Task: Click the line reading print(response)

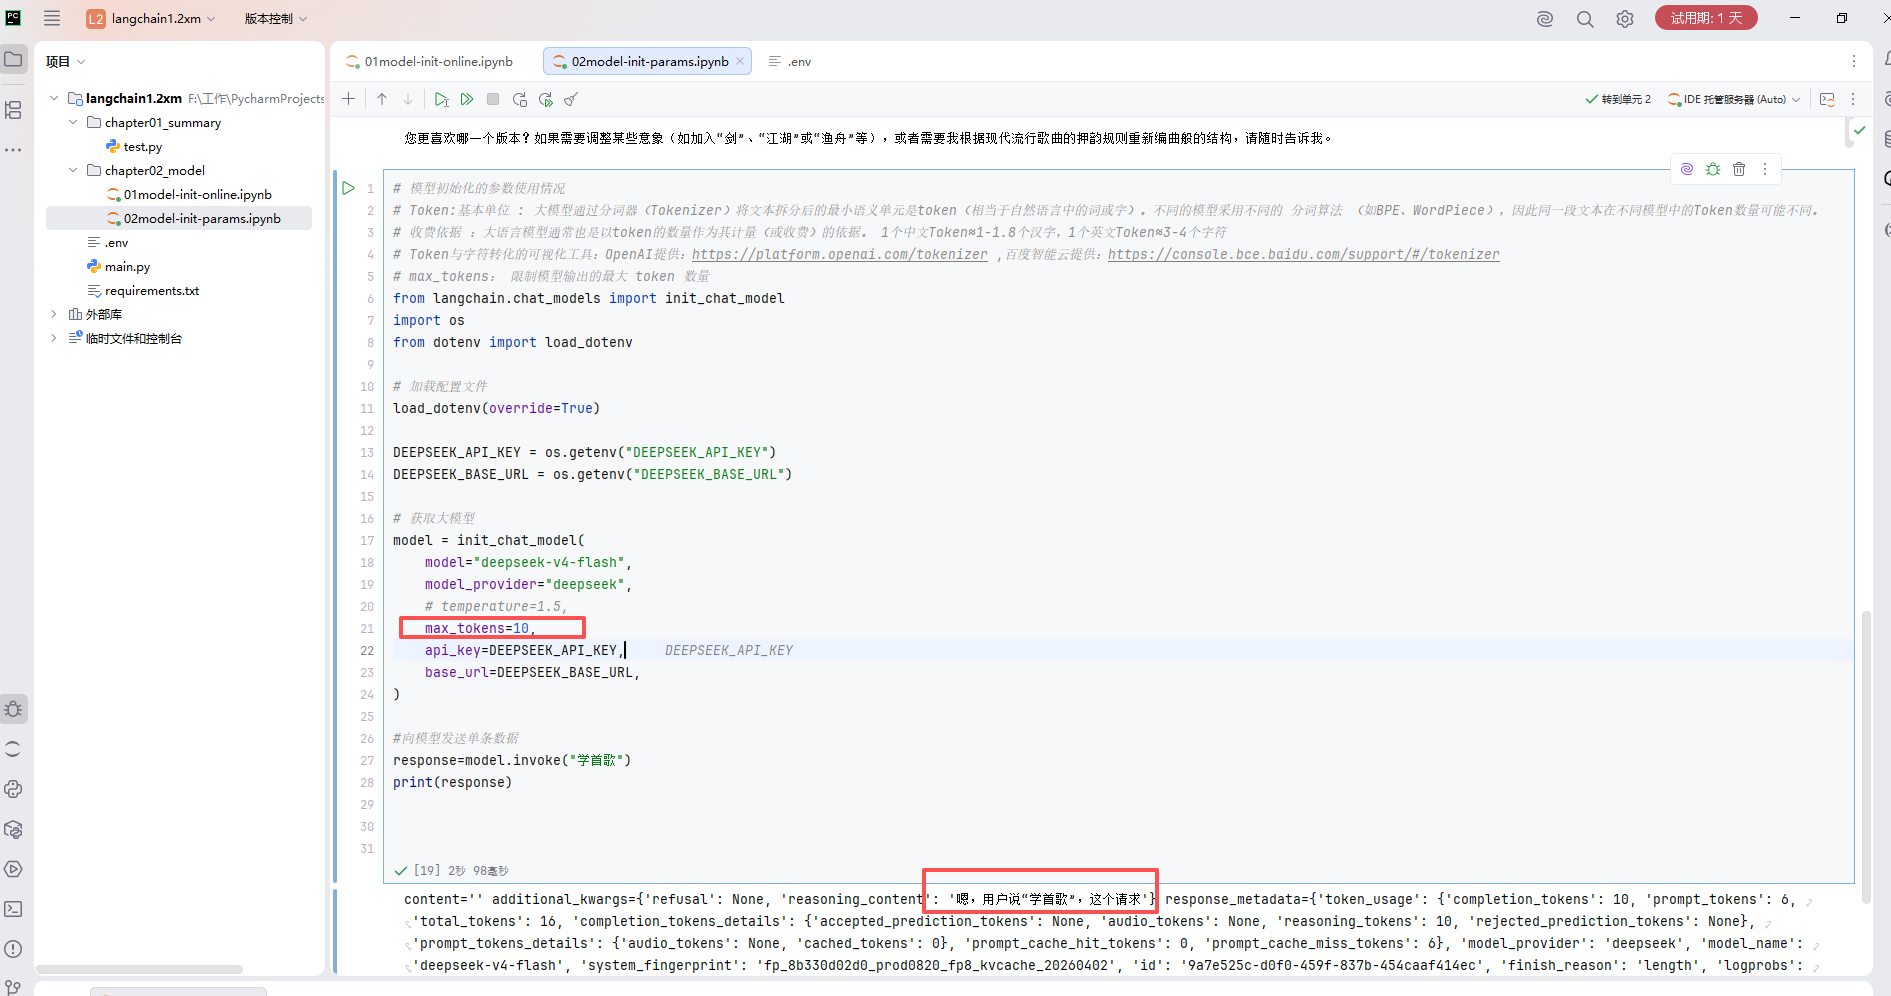Action: (452, 782)
